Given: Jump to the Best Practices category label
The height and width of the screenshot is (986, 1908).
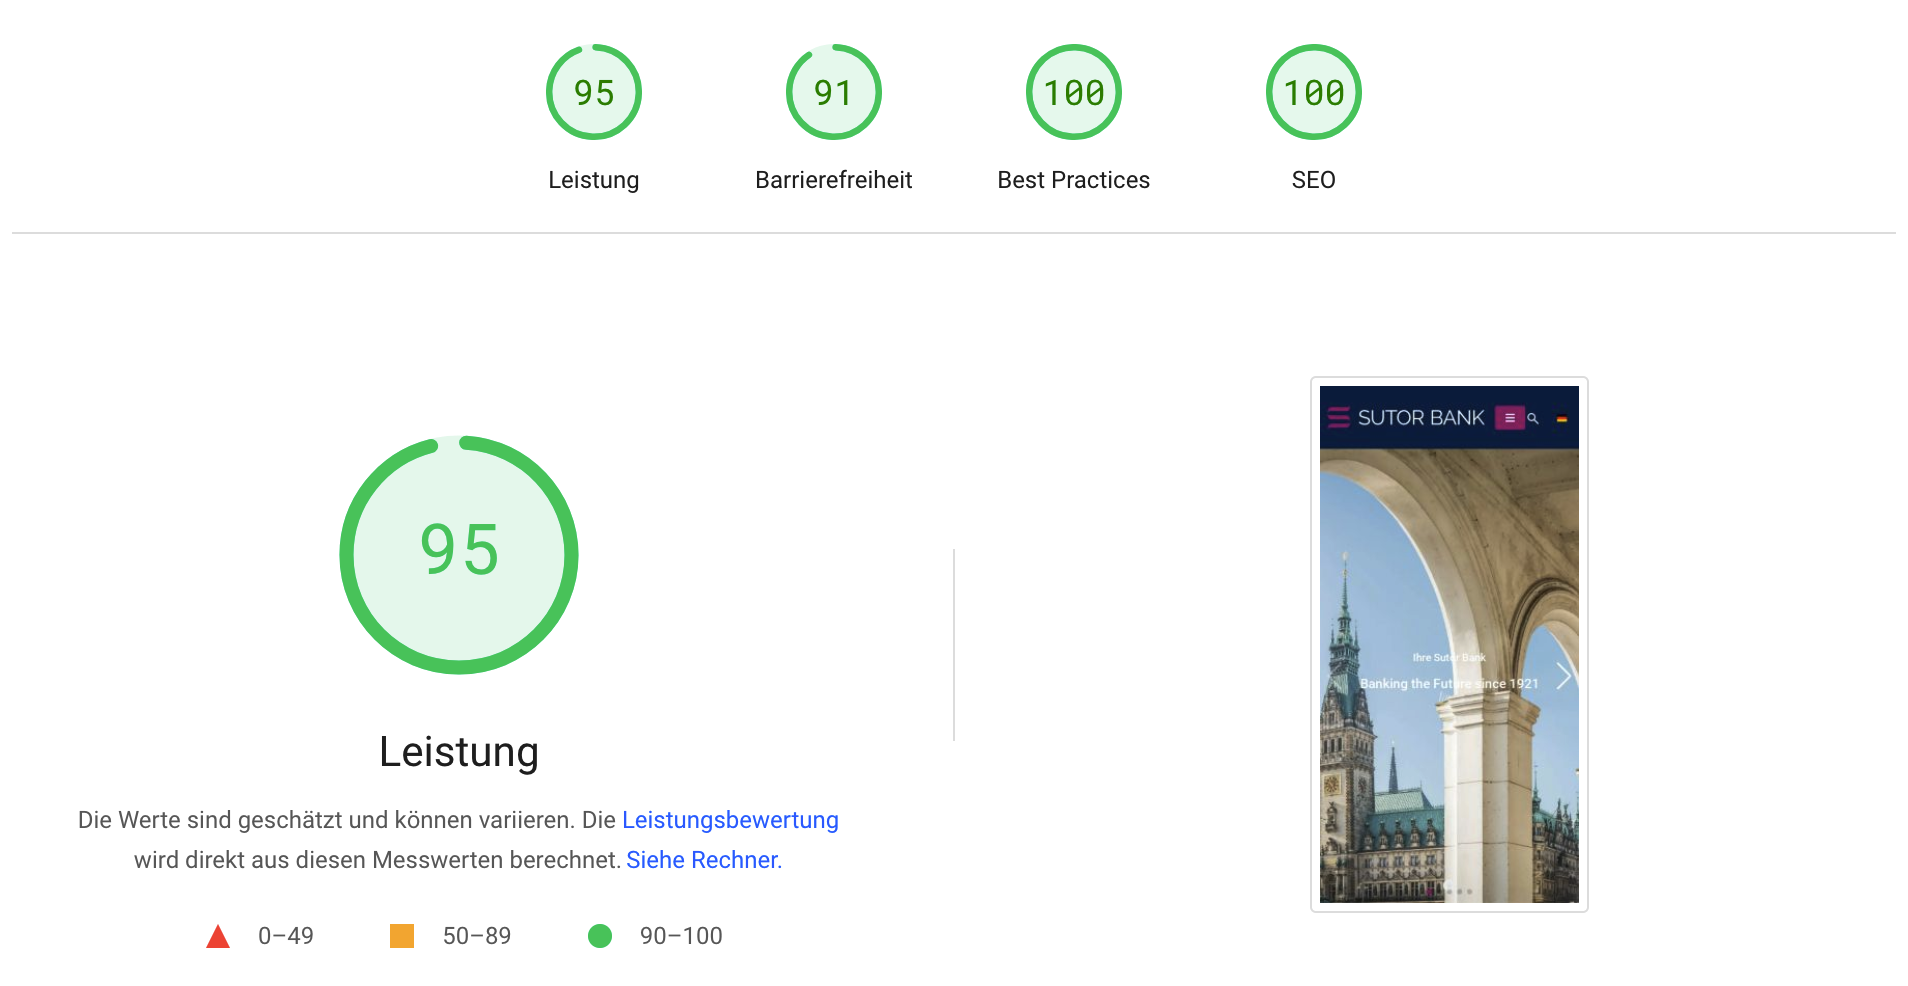Looking at the screenshot, I should click(x=1074, y=180).
